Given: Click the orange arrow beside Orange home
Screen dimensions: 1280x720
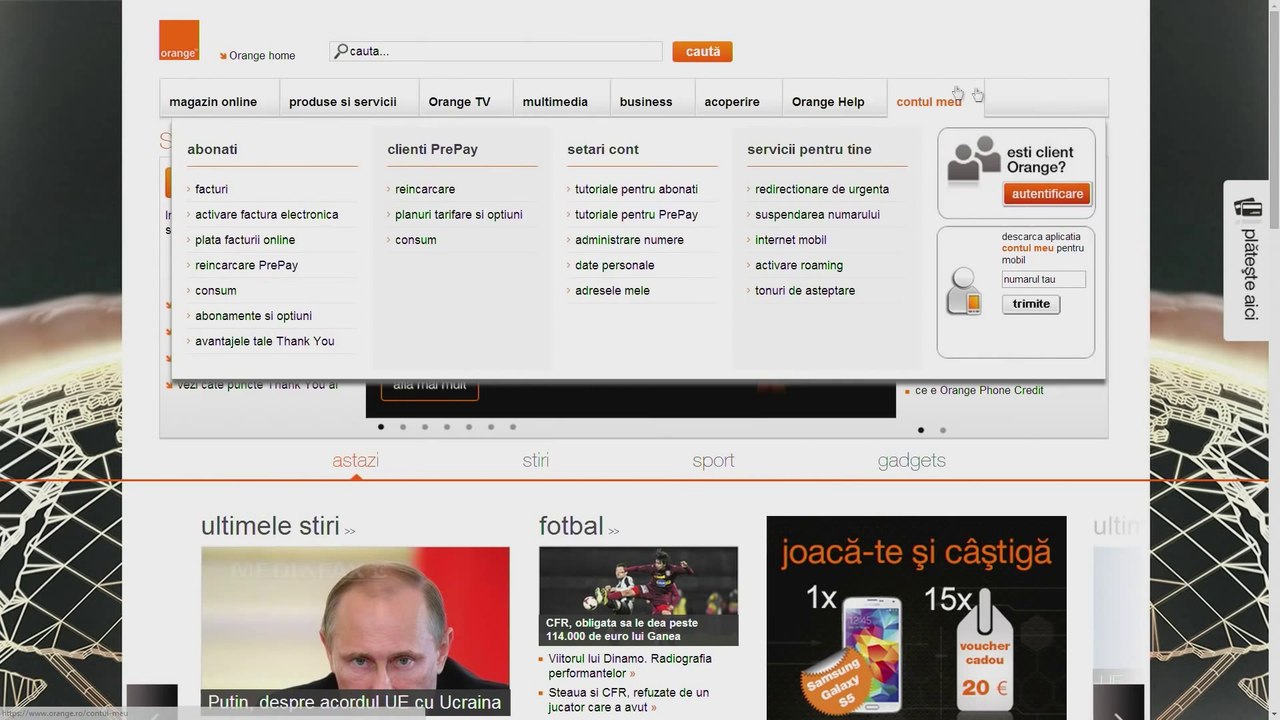Looking at the screenshot, I should pyautogui.click(x=223, y=56).
